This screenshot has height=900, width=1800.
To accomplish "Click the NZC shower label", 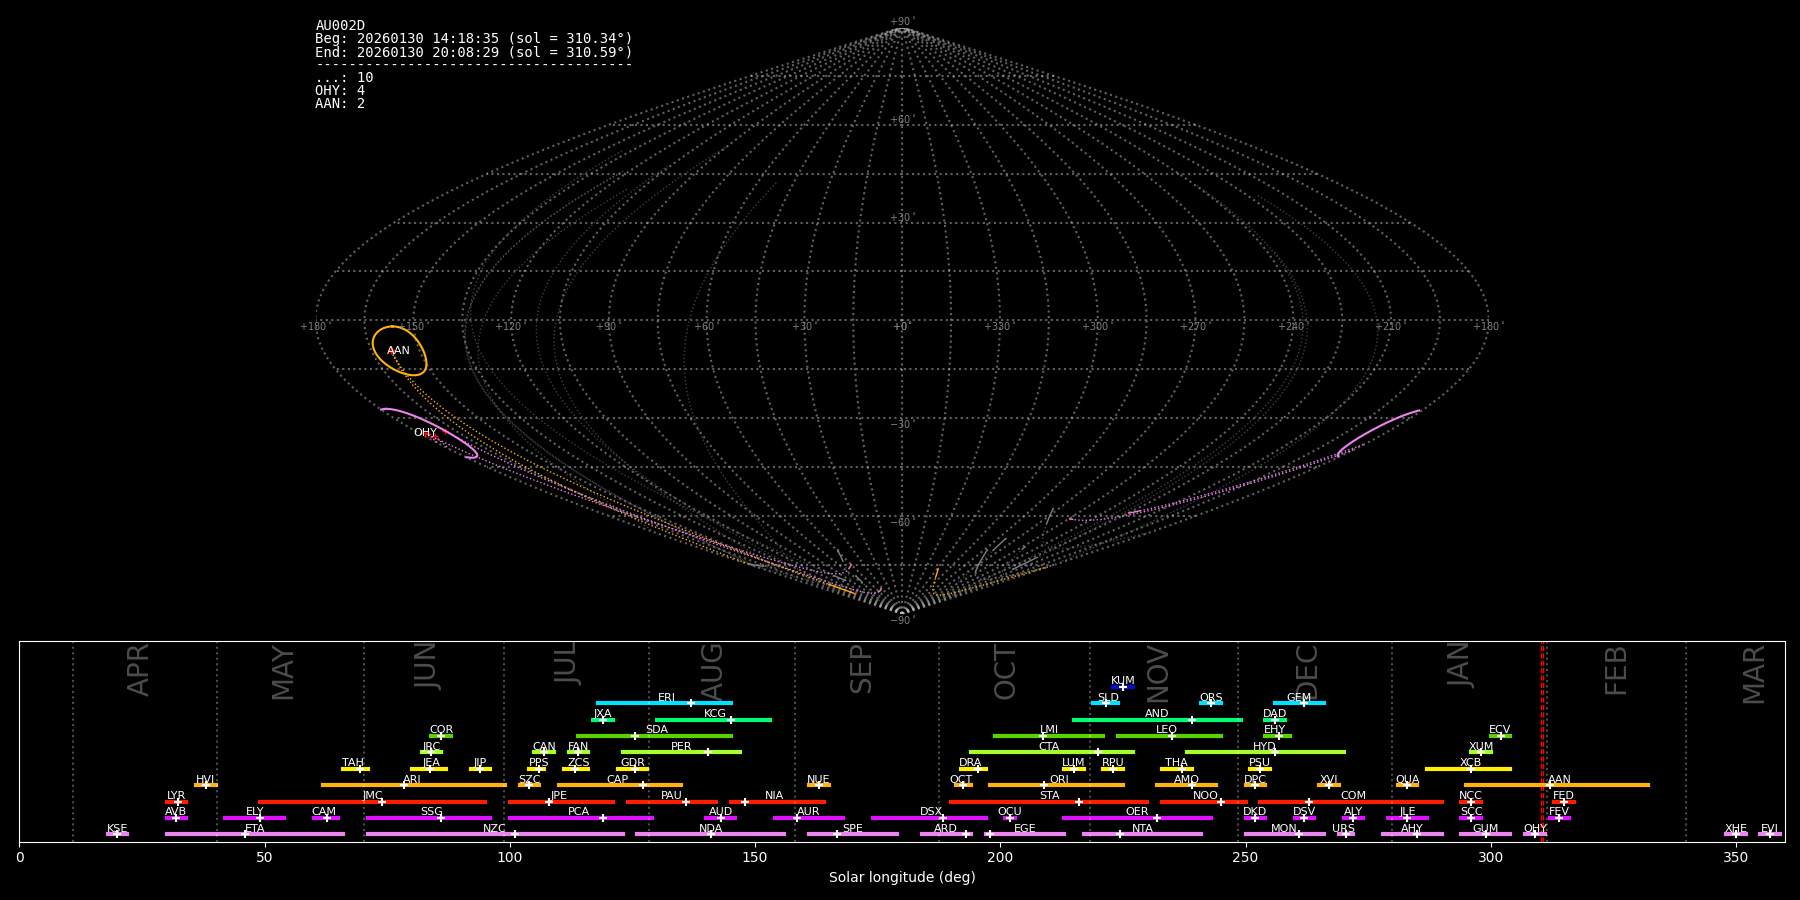I will (495, 829).
